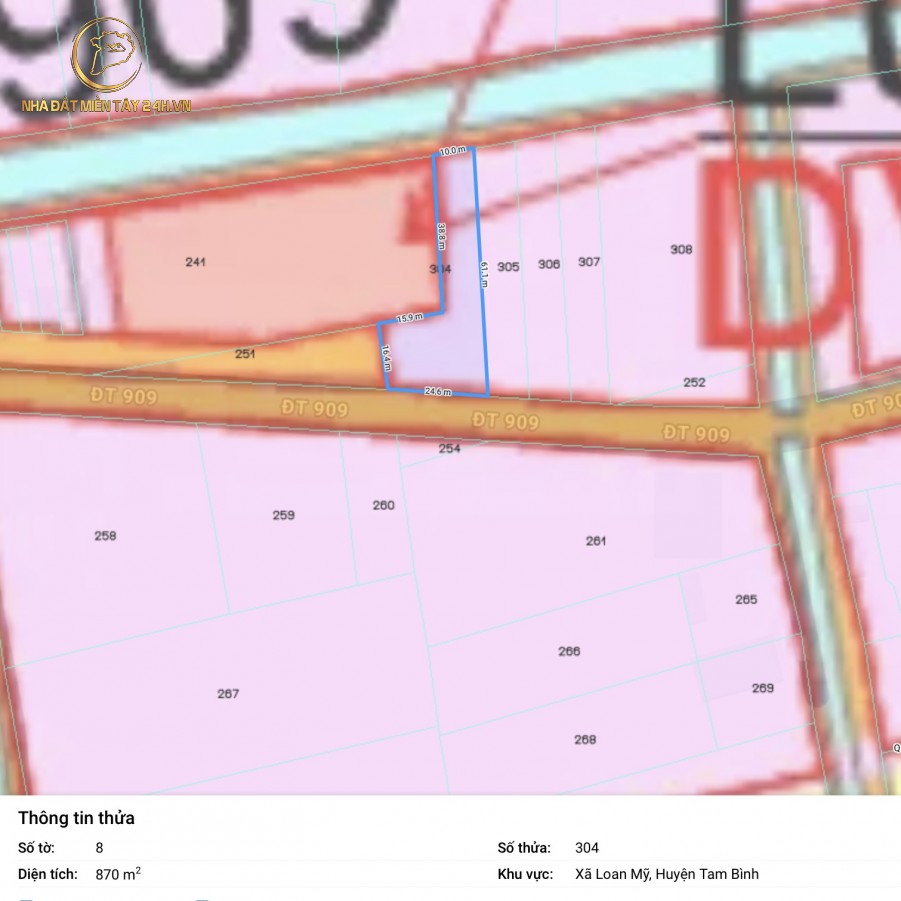This screenshot has width=901, height=901.
Task: Click the 870 m² area value
Action: pyautogui.click(x=118, y=874)
